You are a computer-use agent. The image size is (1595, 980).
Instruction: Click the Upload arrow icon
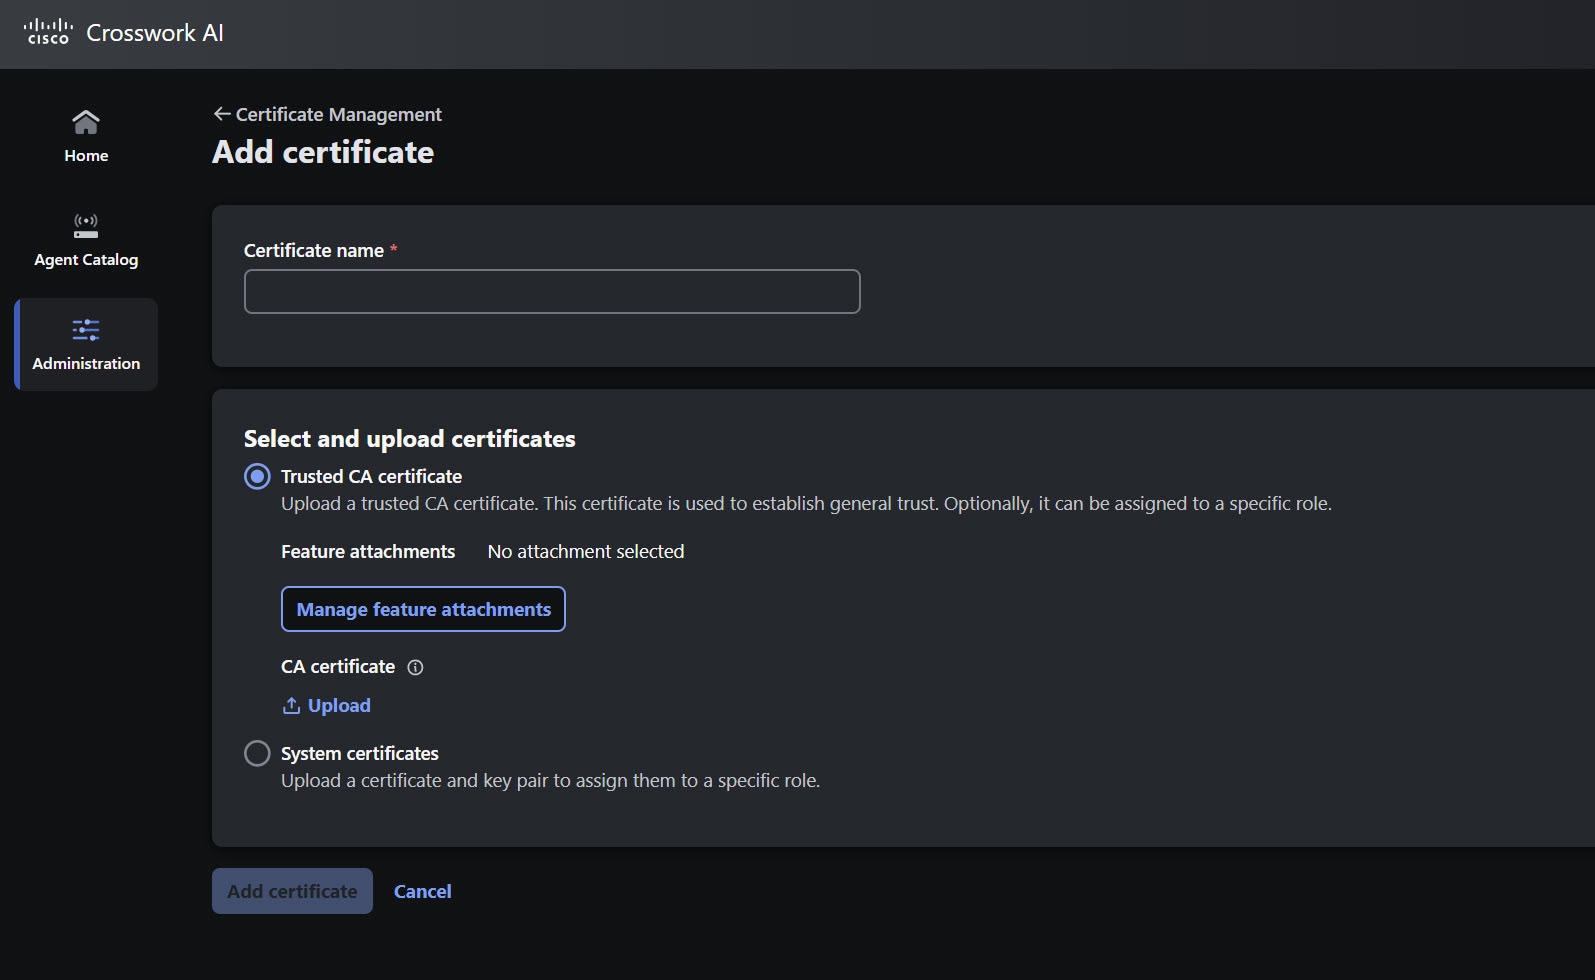291,706
